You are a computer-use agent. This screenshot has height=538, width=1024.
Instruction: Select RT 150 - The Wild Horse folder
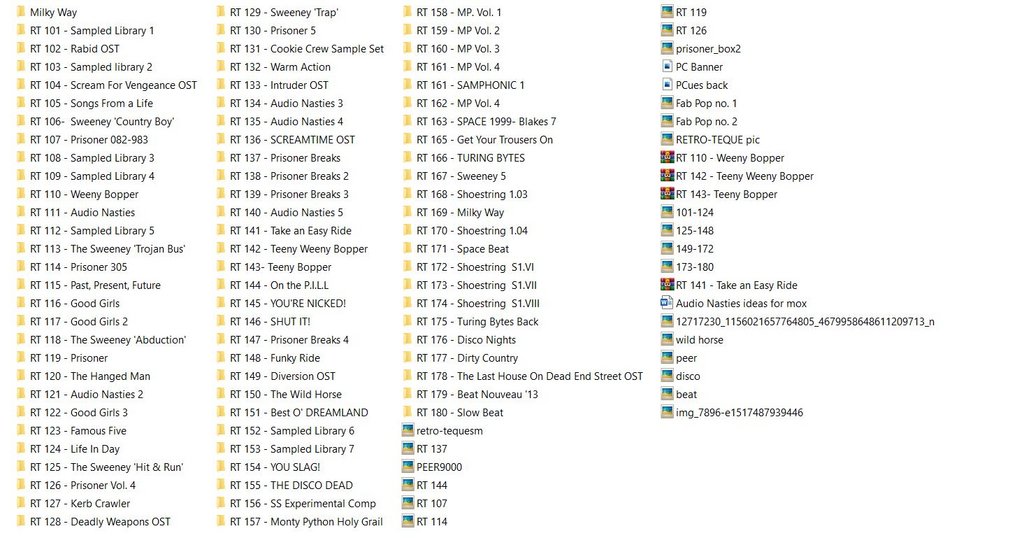tap(286, 394)
